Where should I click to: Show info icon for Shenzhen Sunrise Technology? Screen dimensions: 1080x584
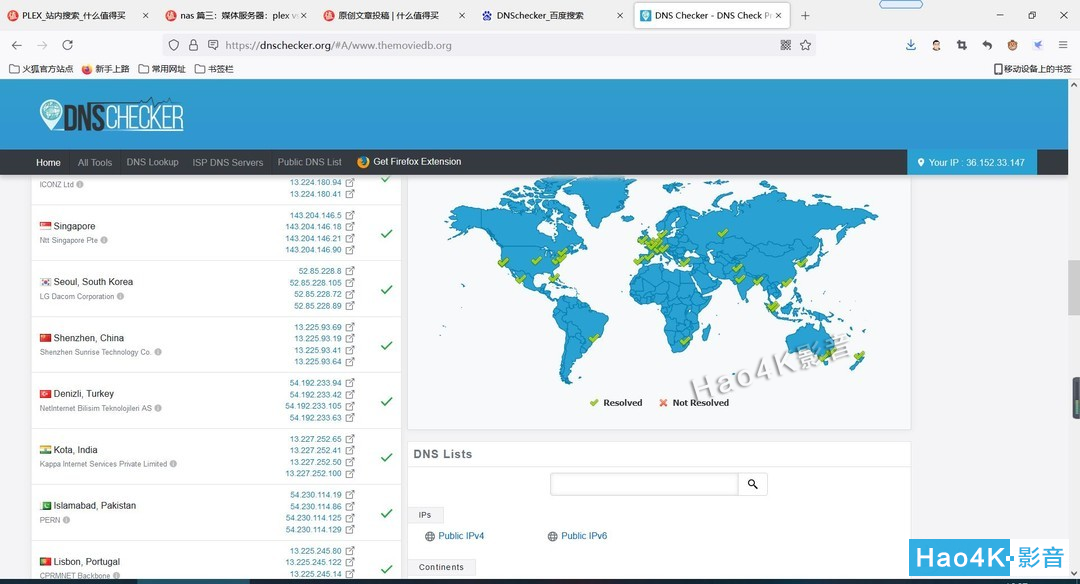click(x=158, y=352)
